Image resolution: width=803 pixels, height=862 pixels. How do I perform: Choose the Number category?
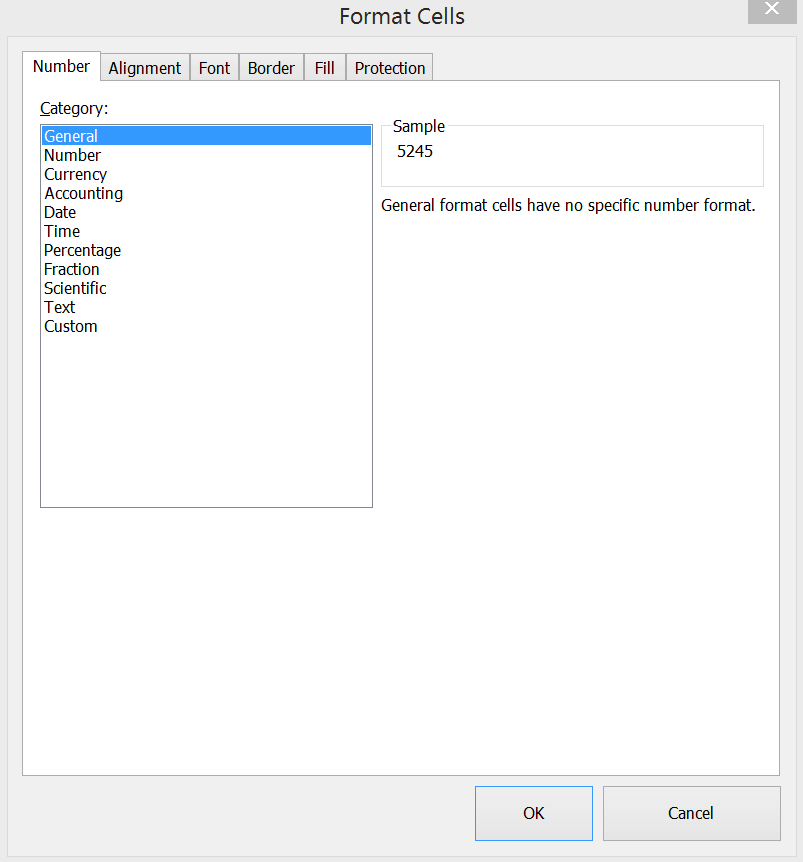[72, 155]
